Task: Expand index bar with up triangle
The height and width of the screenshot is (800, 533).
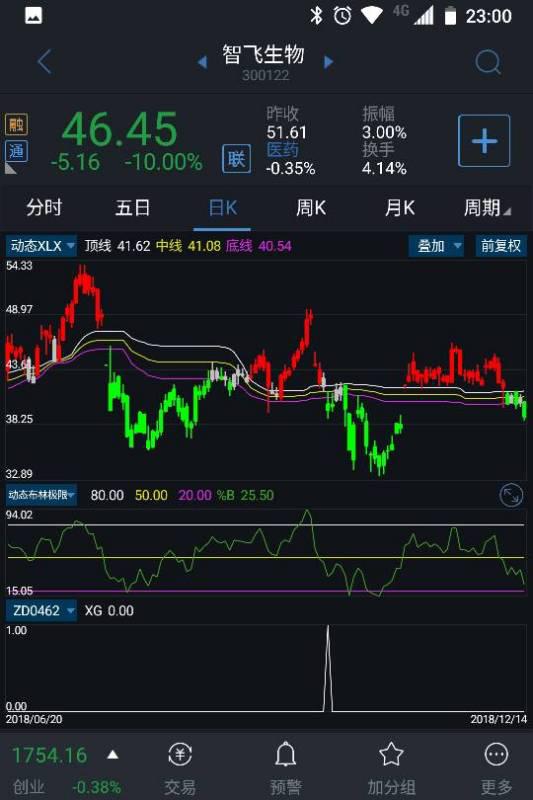Action: coord(113,755)
